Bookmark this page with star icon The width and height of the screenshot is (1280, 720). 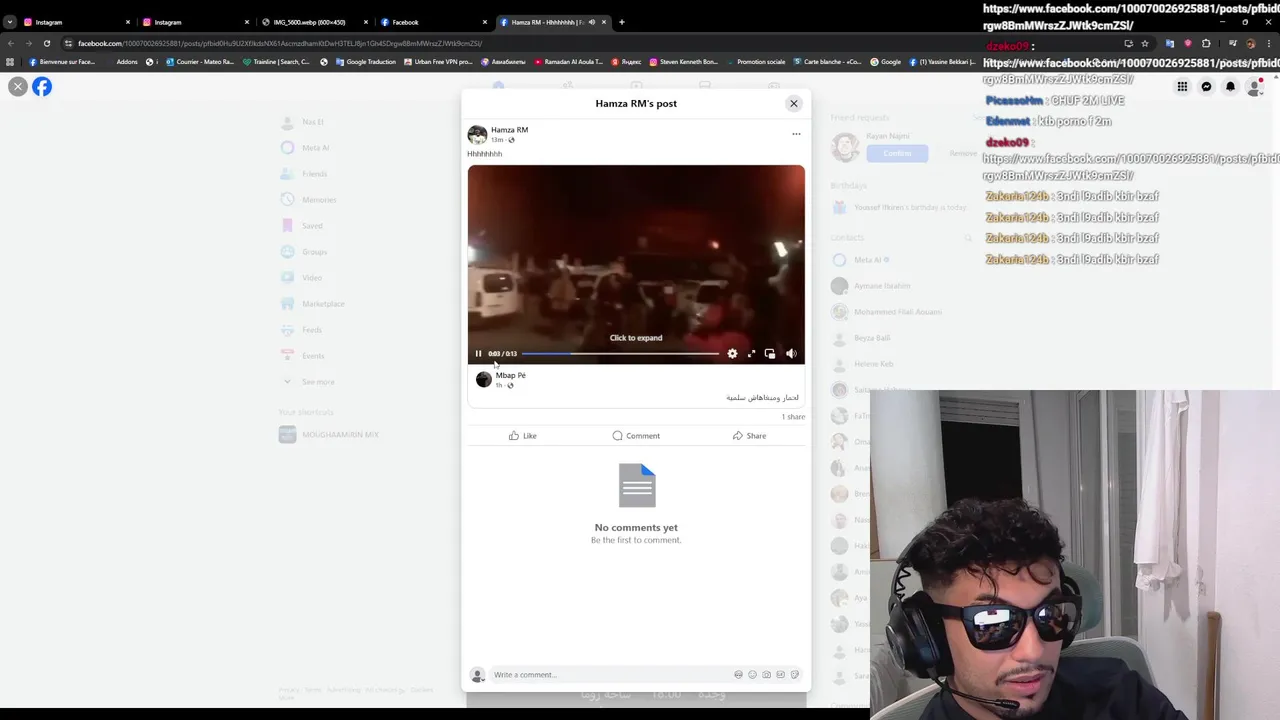coord(1144,43)
